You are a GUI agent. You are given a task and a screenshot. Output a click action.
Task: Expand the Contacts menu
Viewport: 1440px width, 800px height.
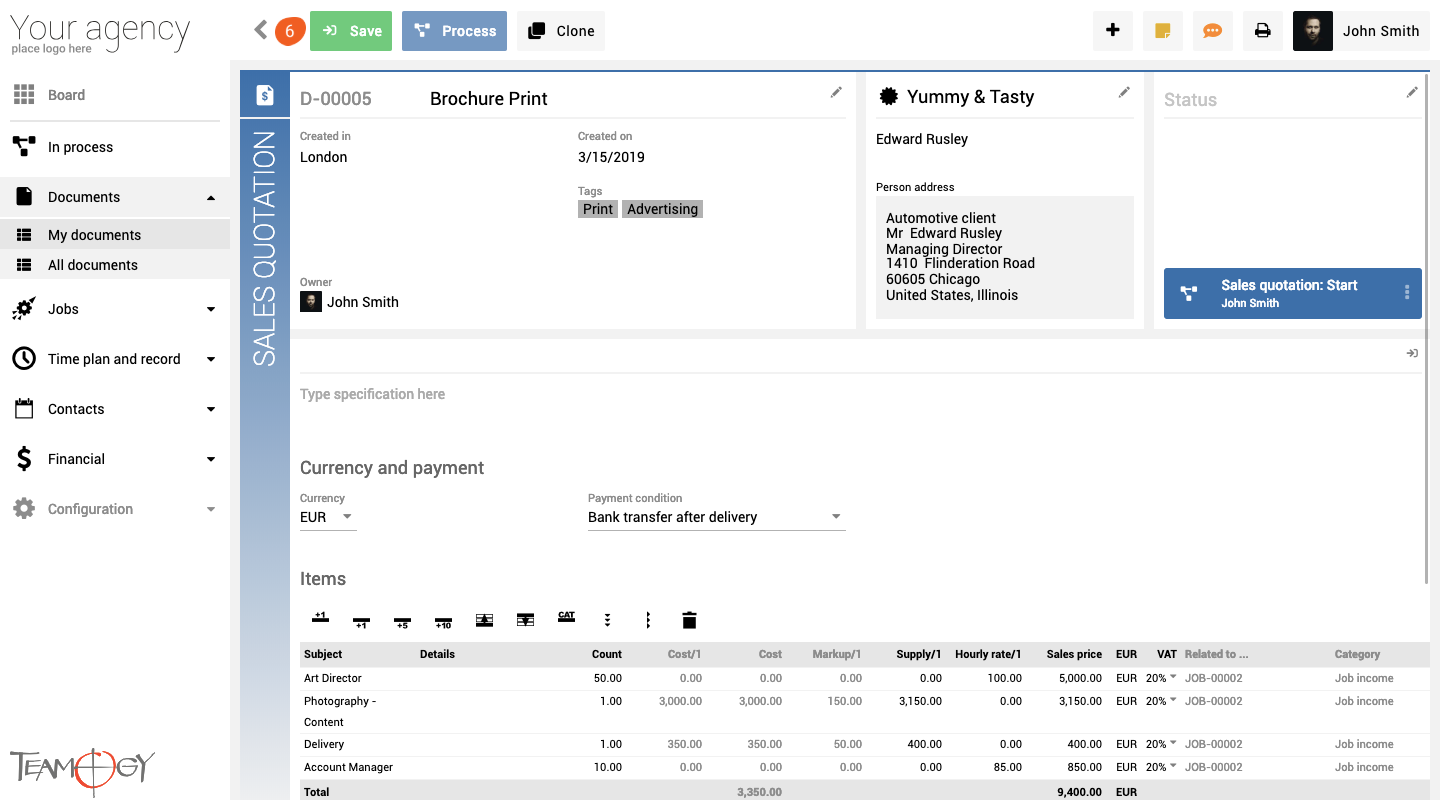(x=115, y=409)
